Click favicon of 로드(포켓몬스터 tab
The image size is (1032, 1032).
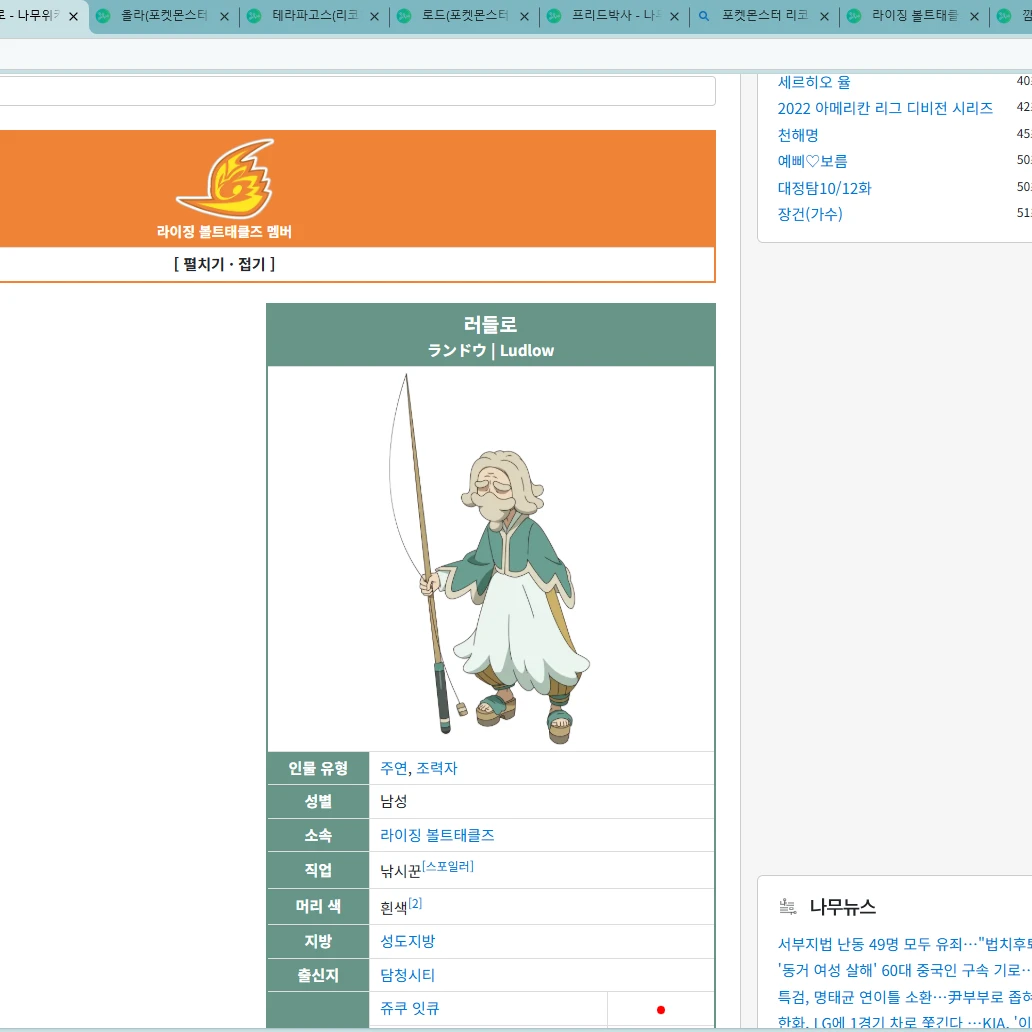pos(404,16)
